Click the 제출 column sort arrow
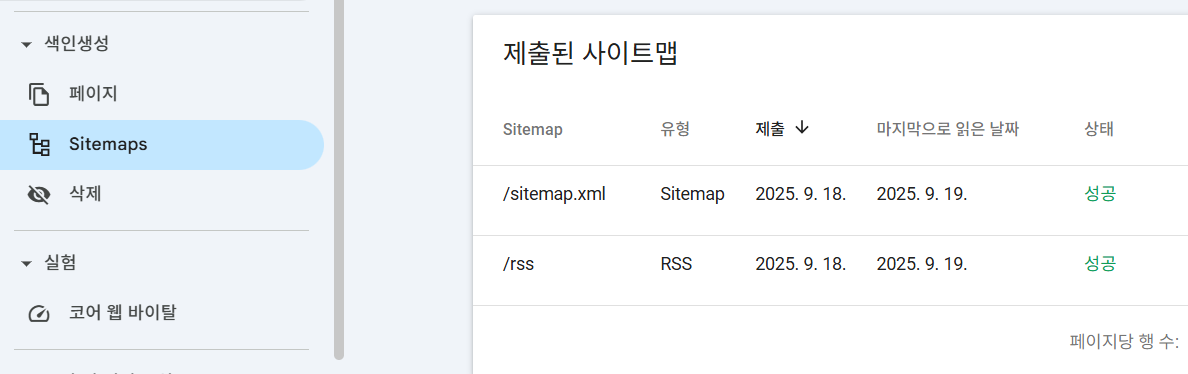The width and height of the screenshot is (1188, 374). (x=802, y=129)
